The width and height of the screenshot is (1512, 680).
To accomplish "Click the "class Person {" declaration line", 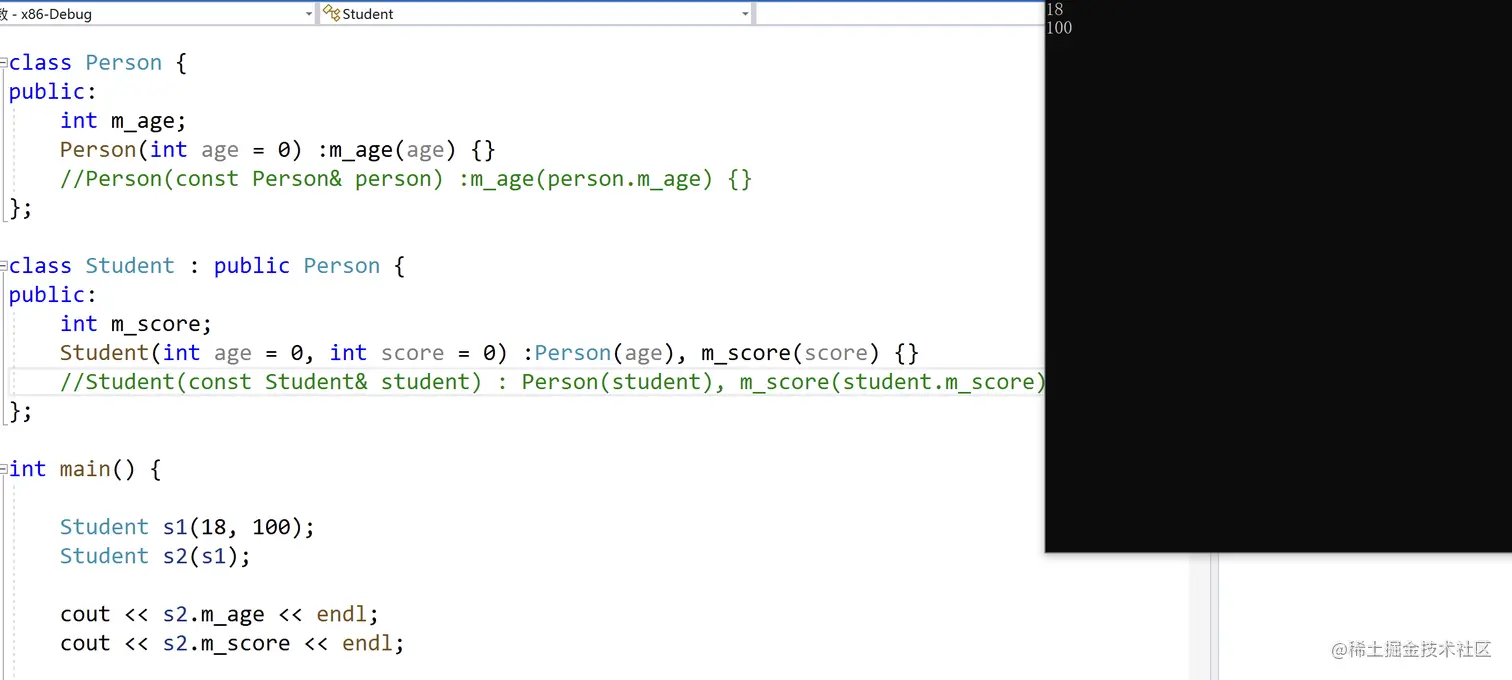I will (98, 63).
